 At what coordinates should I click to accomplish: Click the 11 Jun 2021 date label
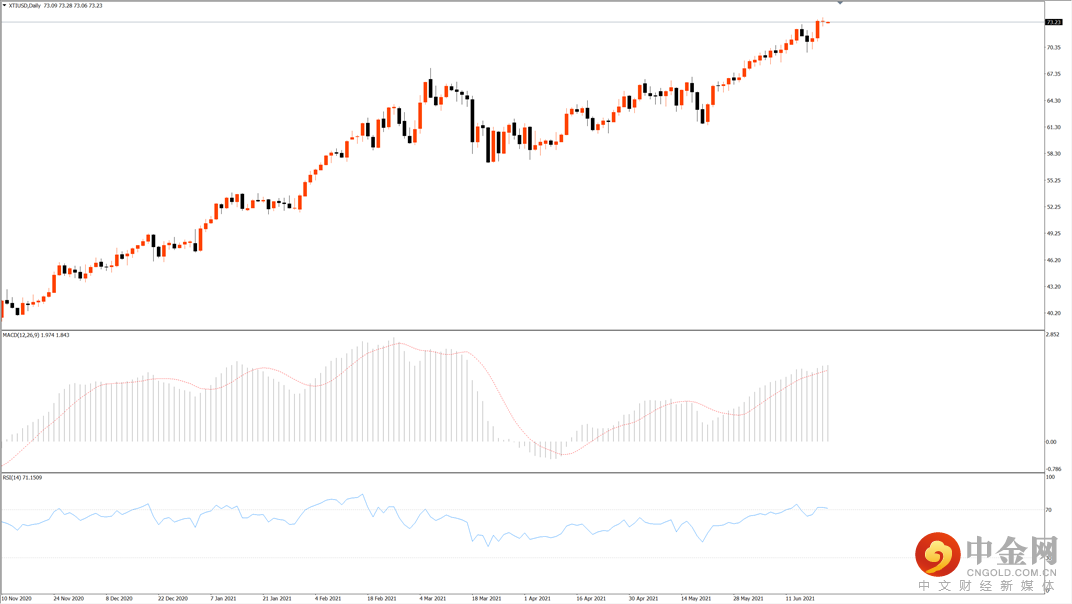coord(799,599)
